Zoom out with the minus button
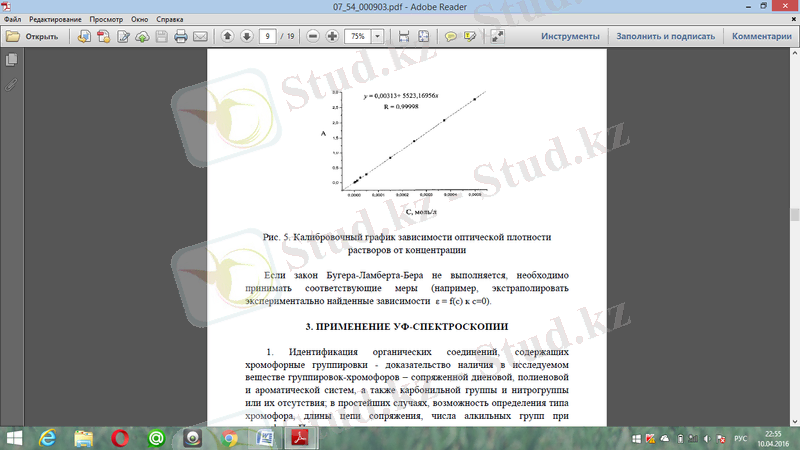 [x=313, y=37]
